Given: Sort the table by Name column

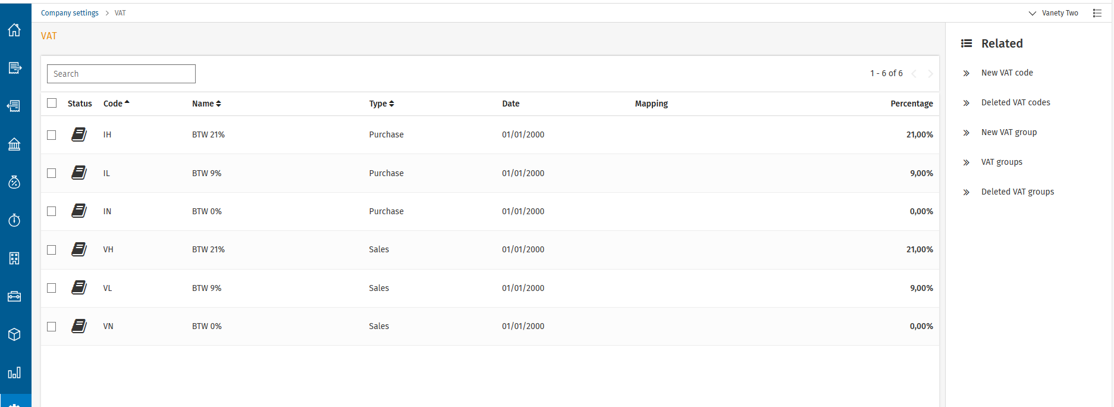Looking at the screenshot, I should pyautogui.click(x=206, y=103).
